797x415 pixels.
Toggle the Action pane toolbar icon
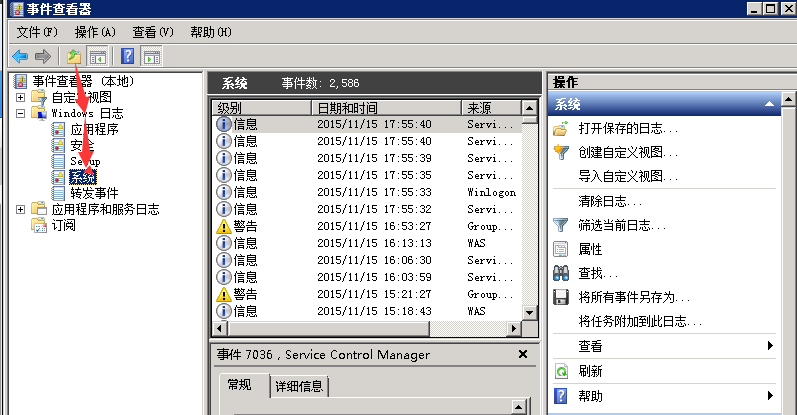click(152, 56)
